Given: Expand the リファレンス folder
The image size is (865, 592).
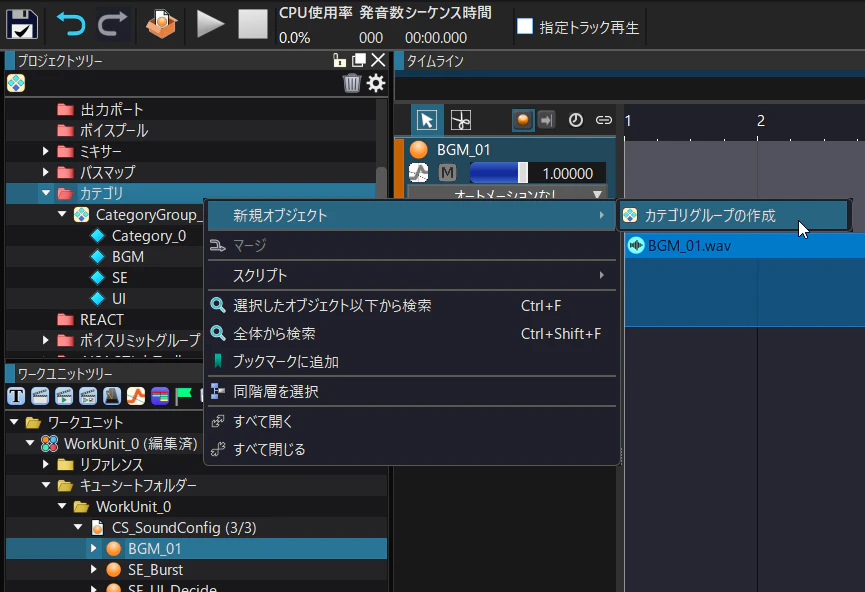Looking at the screenshot, I should [46, 465].
